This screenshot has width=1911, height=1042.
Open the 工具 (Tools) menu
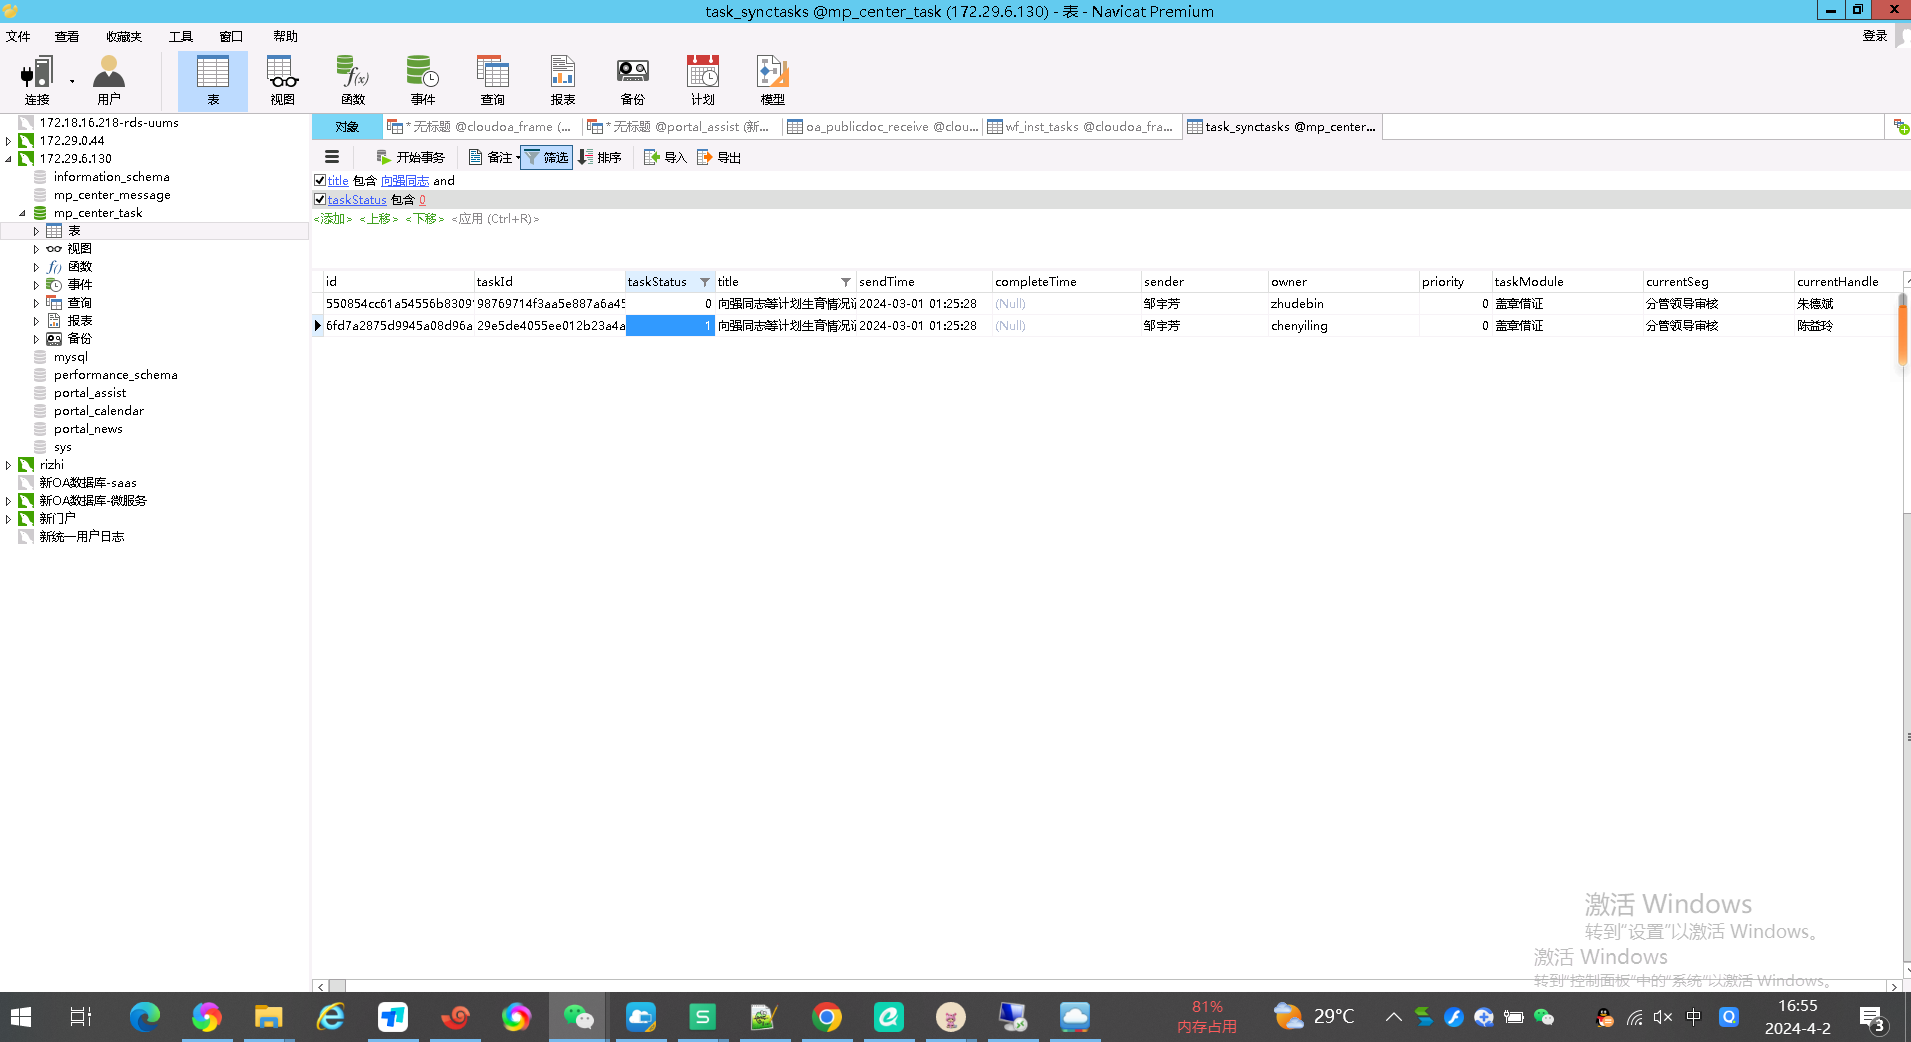[x=181, y=36]
